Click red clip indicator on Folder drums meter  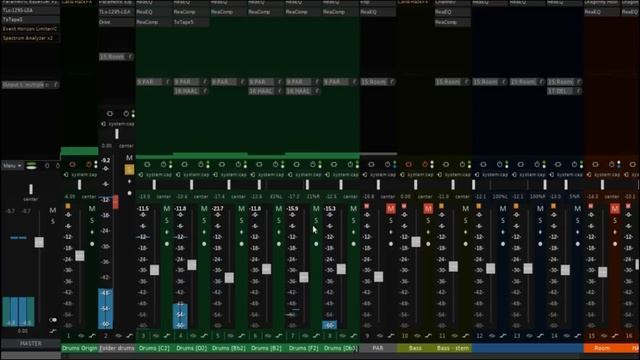[x=116, y=202]
